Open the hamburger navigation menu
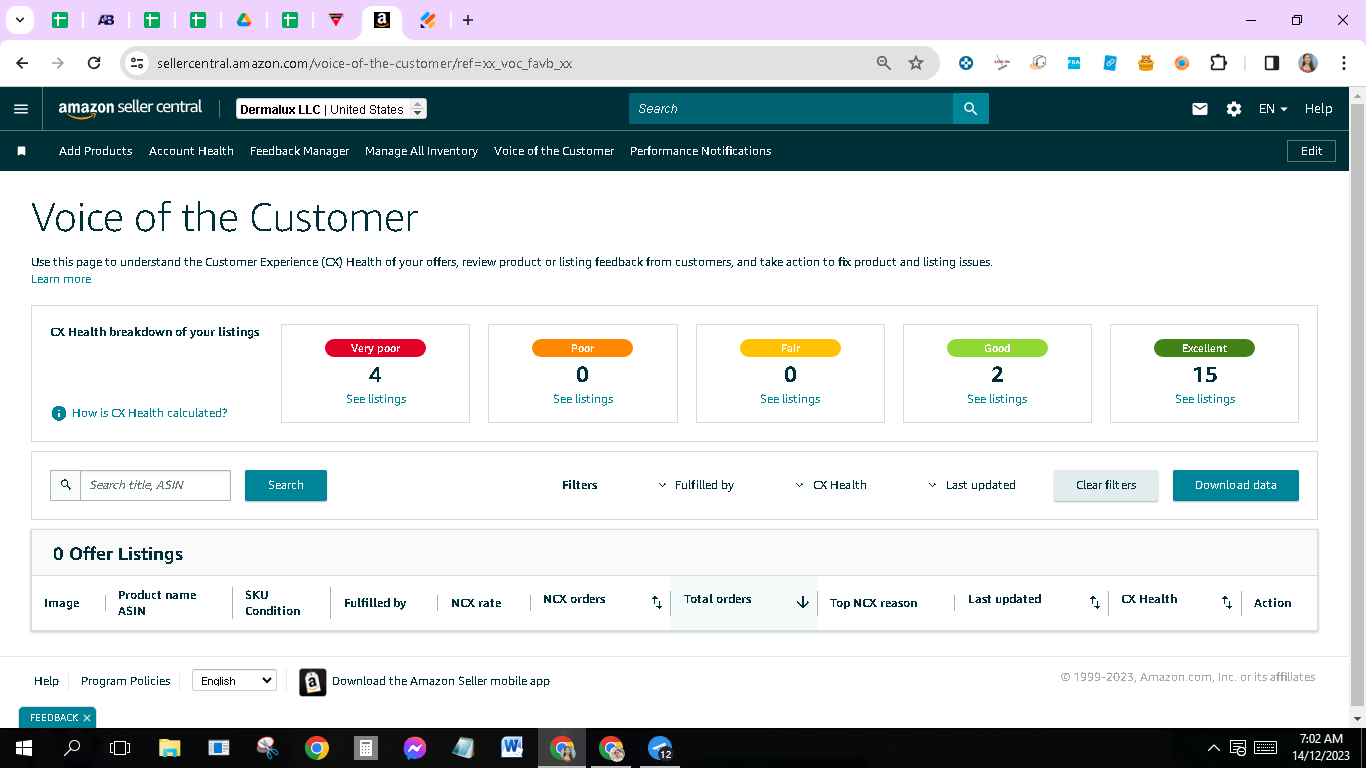The width and height of the screenshot is (1366, 768). click(21, 109)
